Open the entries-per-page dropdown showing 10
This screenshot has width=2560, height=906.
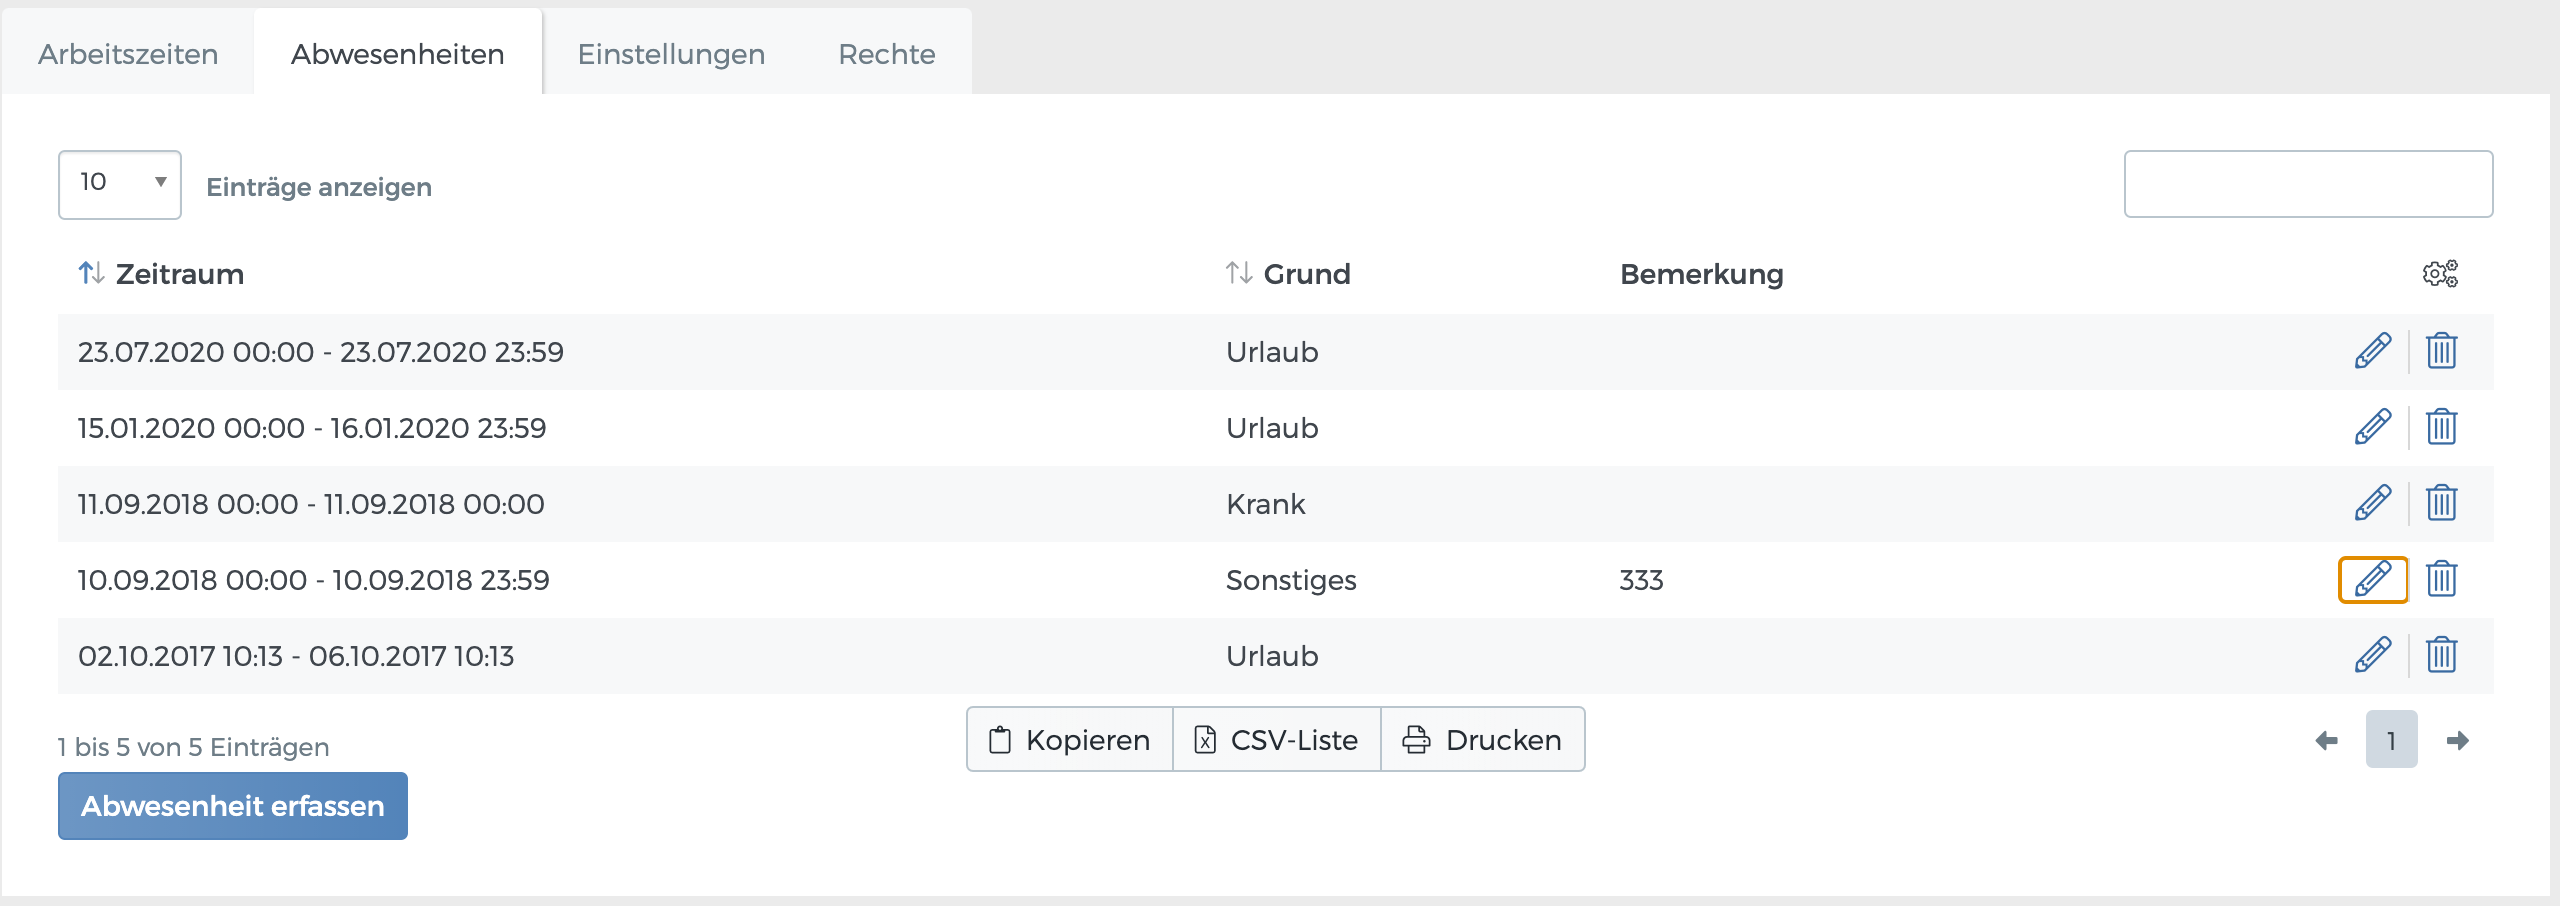pyautogui.click(x=120, y=184)
